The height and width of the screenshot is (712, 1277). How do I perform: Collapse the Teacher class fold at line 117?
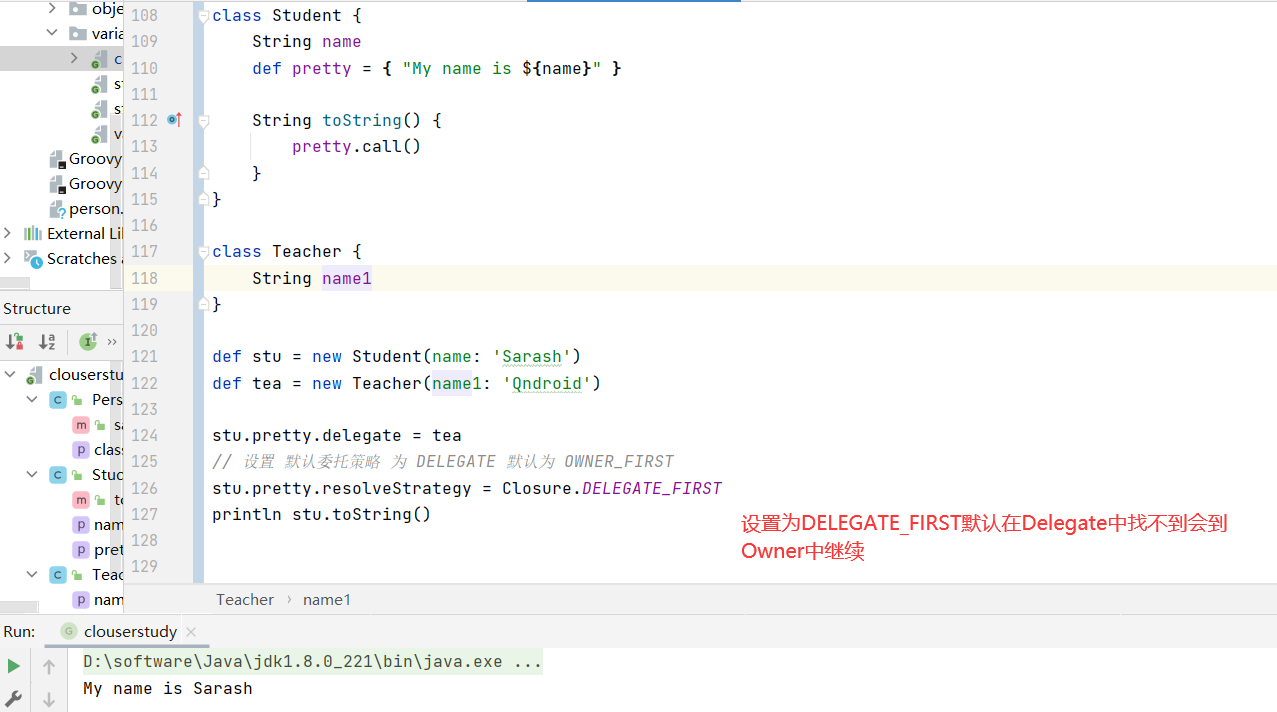(203, 251)
